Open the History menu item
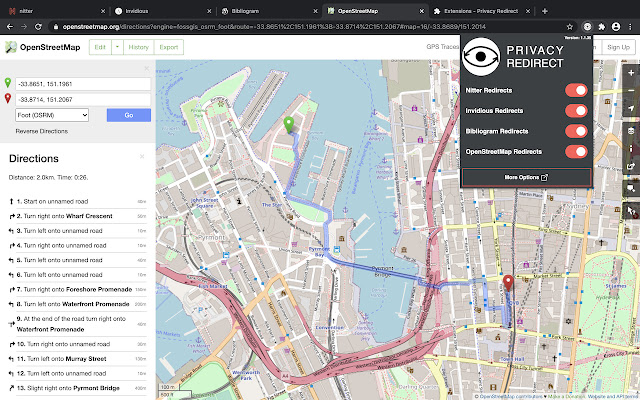This screenshot has height=400, width=640. [139, 47]
